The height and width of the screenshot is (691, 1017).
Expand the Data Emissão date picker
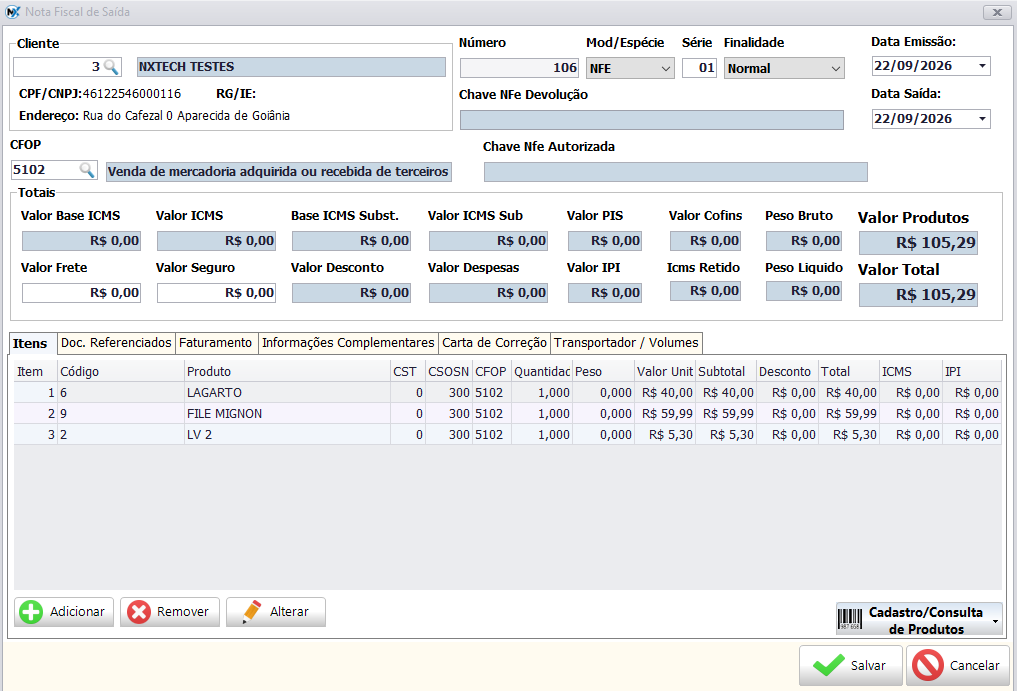click(982, 66)
